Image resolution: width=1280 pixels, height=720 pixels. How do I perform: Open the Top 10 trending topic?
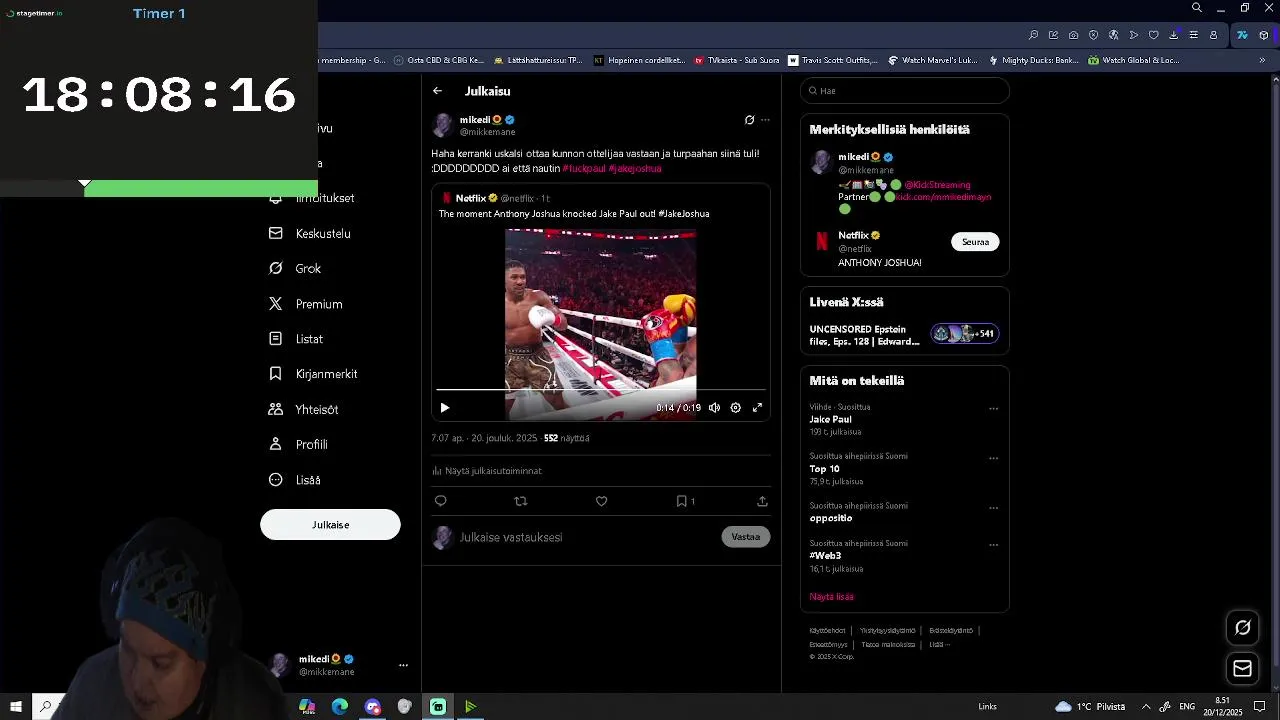(x=824, y=469)
